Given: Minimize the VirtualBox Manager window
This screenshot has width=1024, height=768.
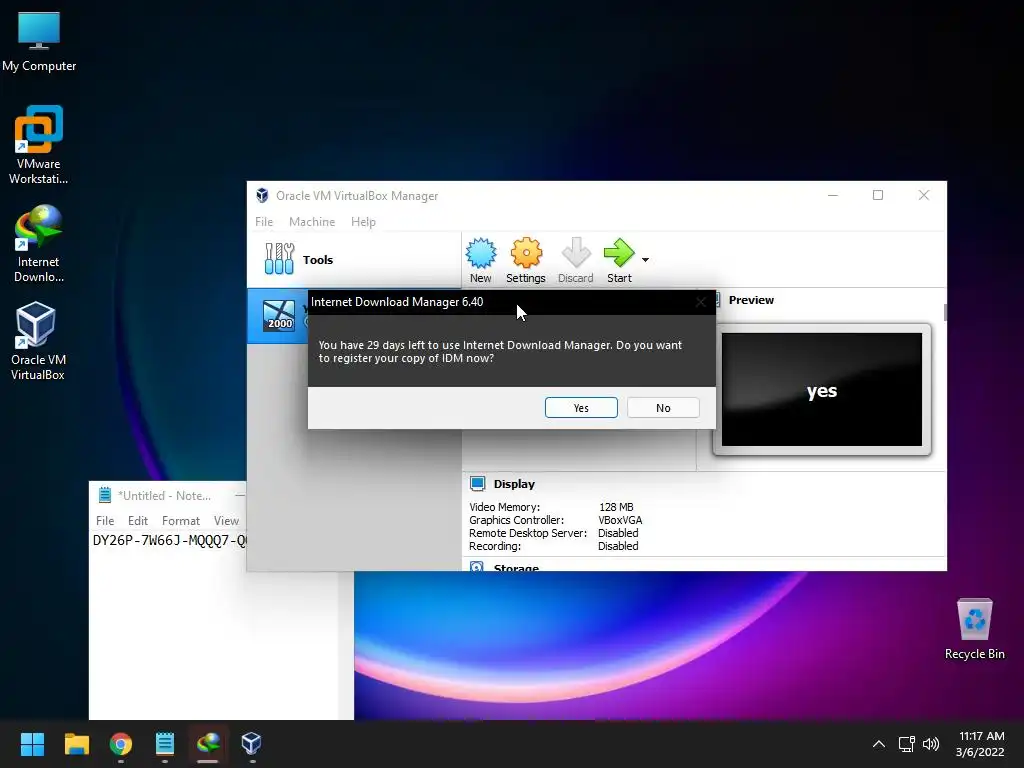Looking at the screenshot, I should (833, 195).
